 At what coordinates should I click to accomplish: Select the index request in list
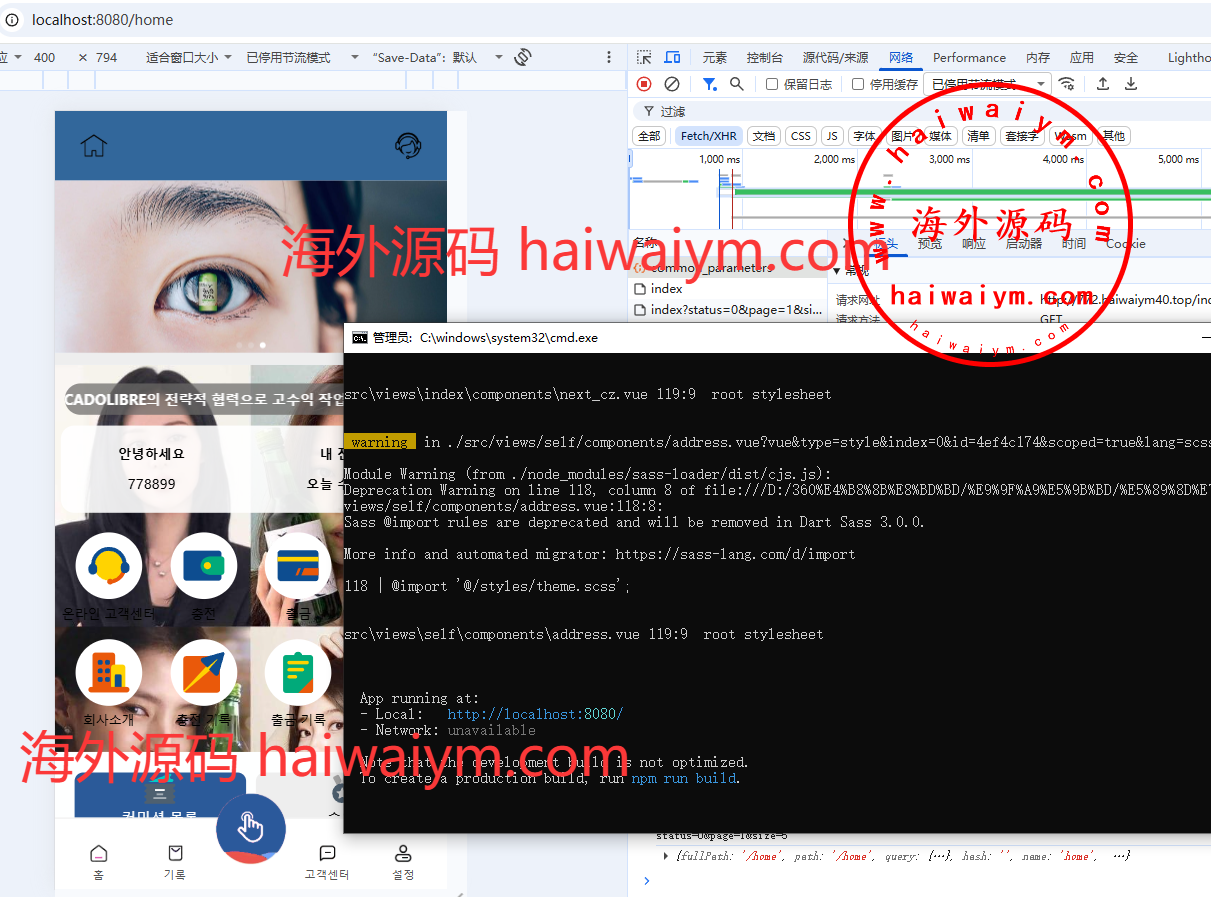point(667,288)
